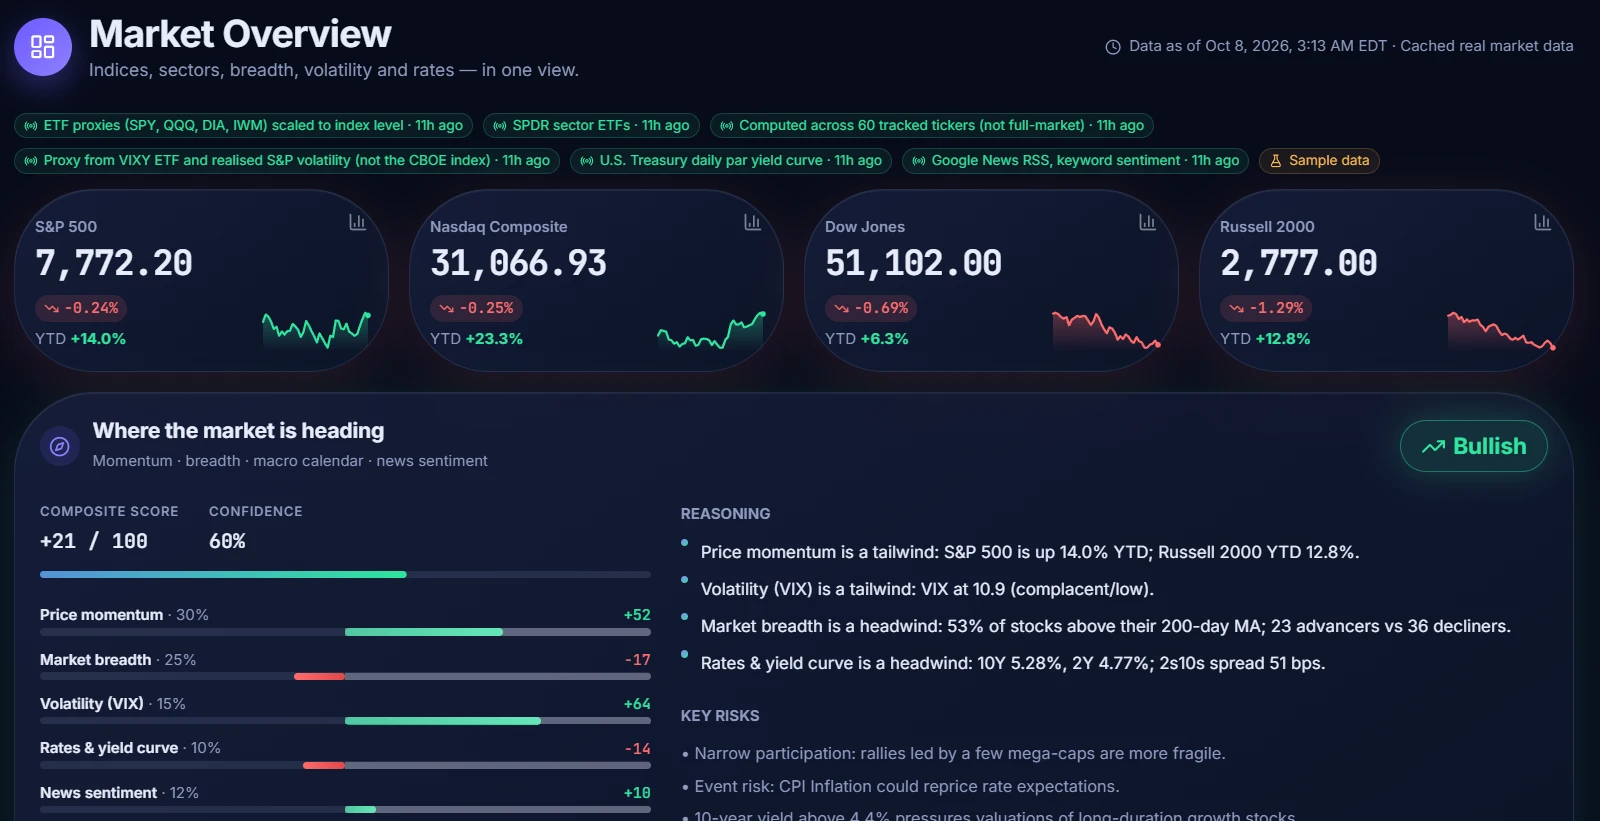The height and width of the screenshot is (821, 1600).
Task: Click the Nasdaq value 31,066.93
Action: 518,264
